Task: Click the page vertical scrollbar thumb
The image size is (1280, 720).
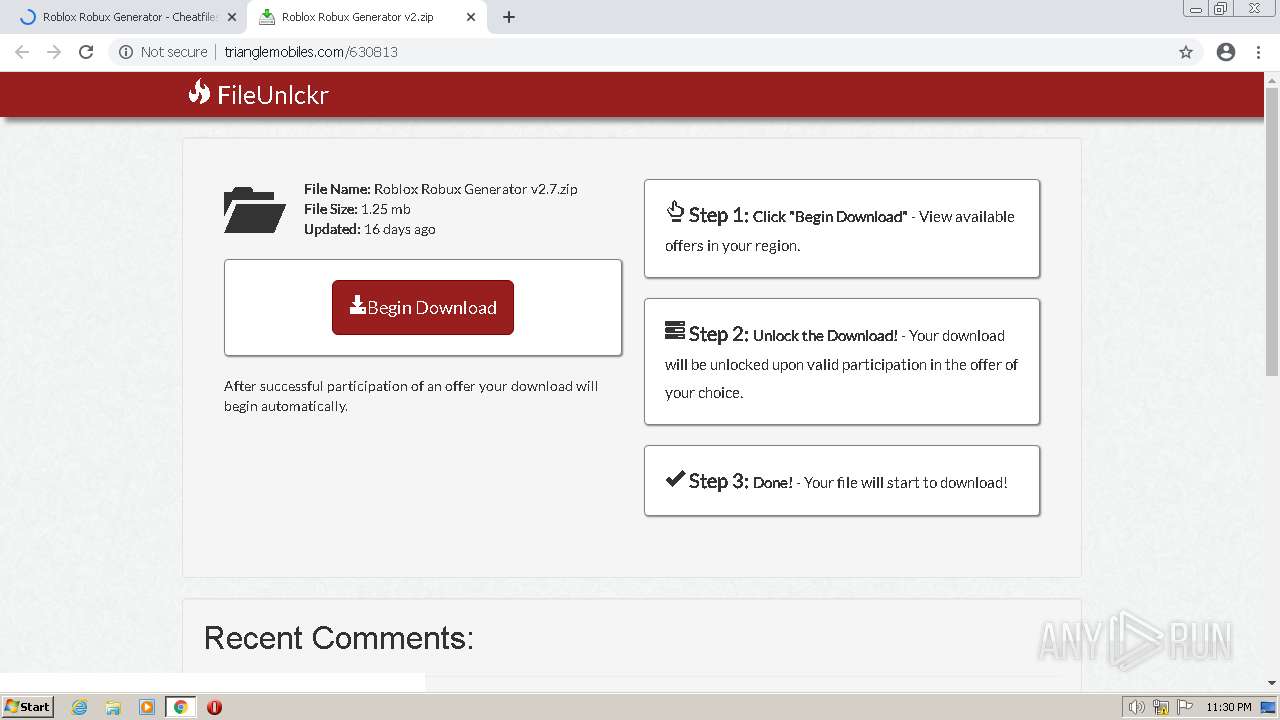Action: coord(1272,232)
